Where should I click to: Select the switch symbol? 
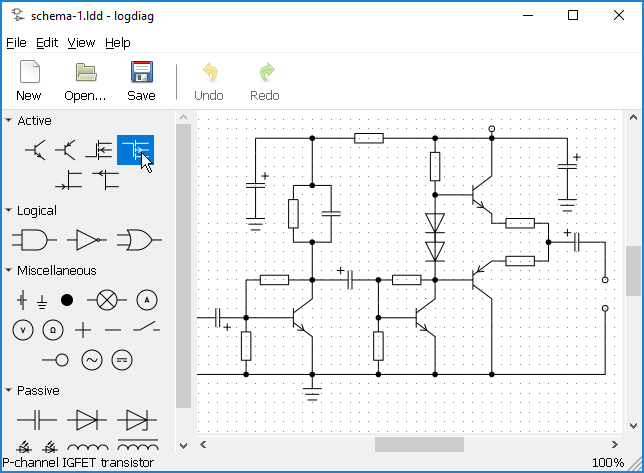pyautogui.click(x=146, y=329)
